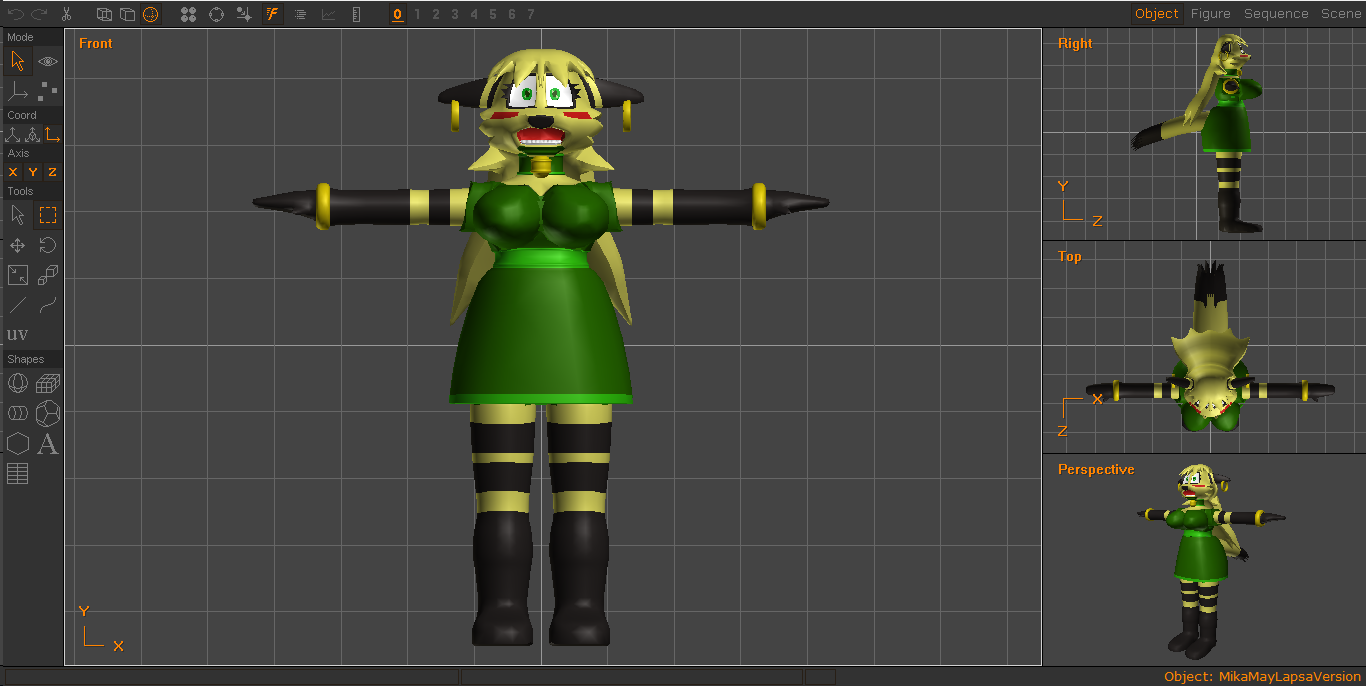Image resolution: width=1366 pixels, height=686 pixels.
Task: Toggle the Y axis lock
Action: (33, 172)
